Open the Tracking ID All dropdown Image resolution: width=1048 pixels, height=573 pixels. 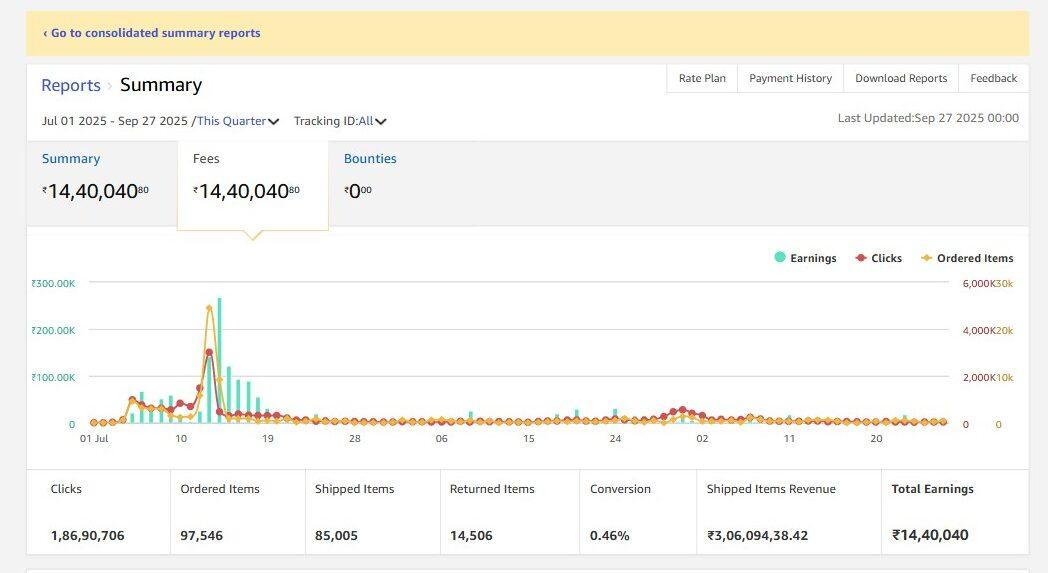click(x=365, y=121)
